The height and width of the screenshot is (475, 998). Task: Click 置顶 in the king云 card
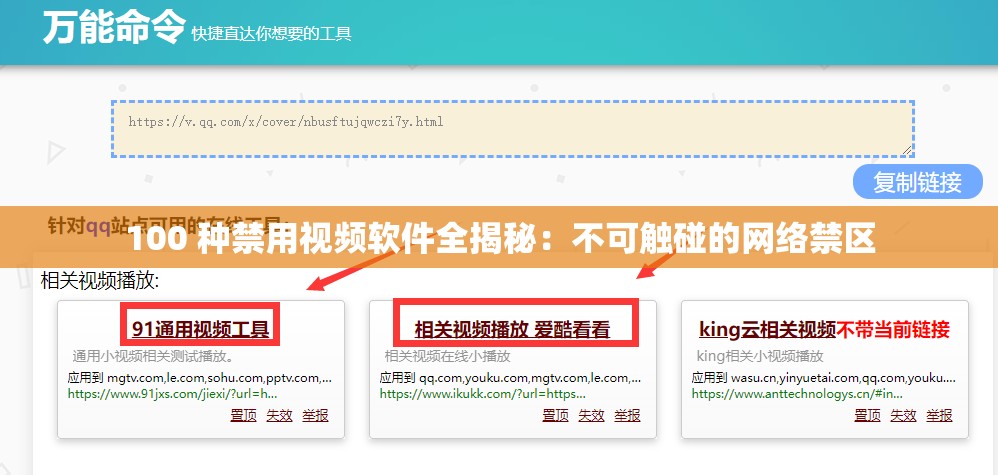[x=867, y=416]
